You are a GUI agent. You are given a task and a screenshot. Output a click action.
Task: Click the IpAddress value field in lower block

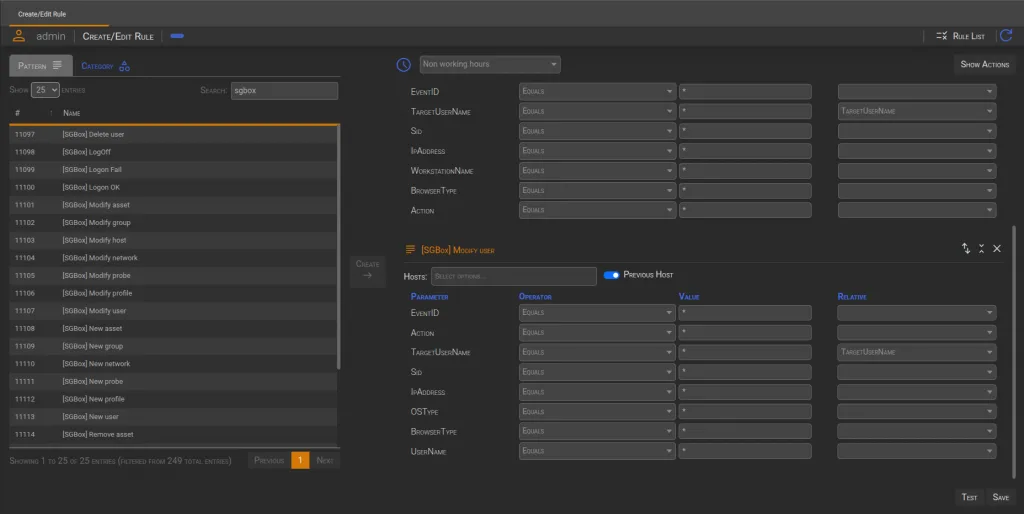745,392
